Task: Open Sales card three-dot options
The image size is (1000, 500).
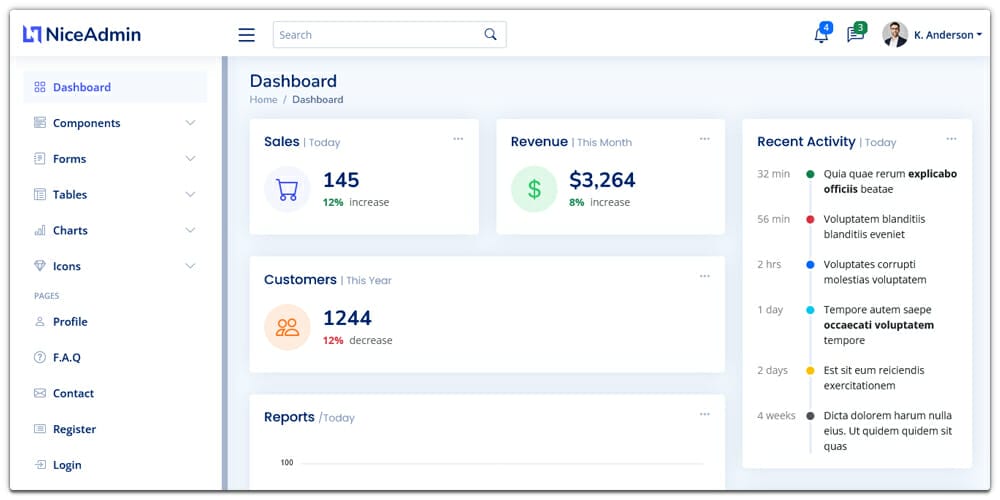Action: pyautogui.click(x=458, y=139)
